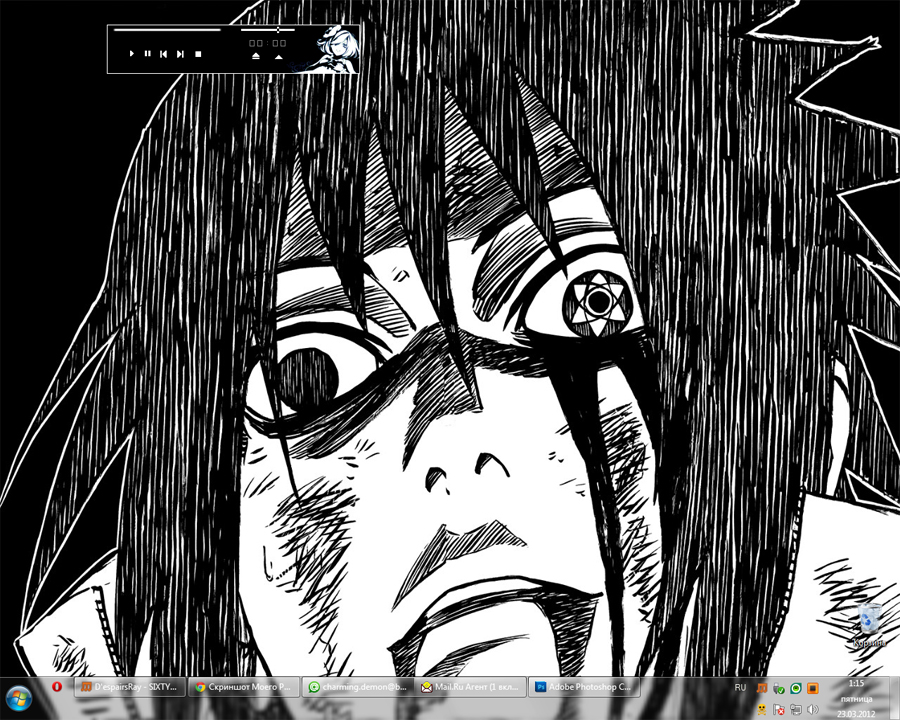Start playback in the media player widget

tap(131, 54)
